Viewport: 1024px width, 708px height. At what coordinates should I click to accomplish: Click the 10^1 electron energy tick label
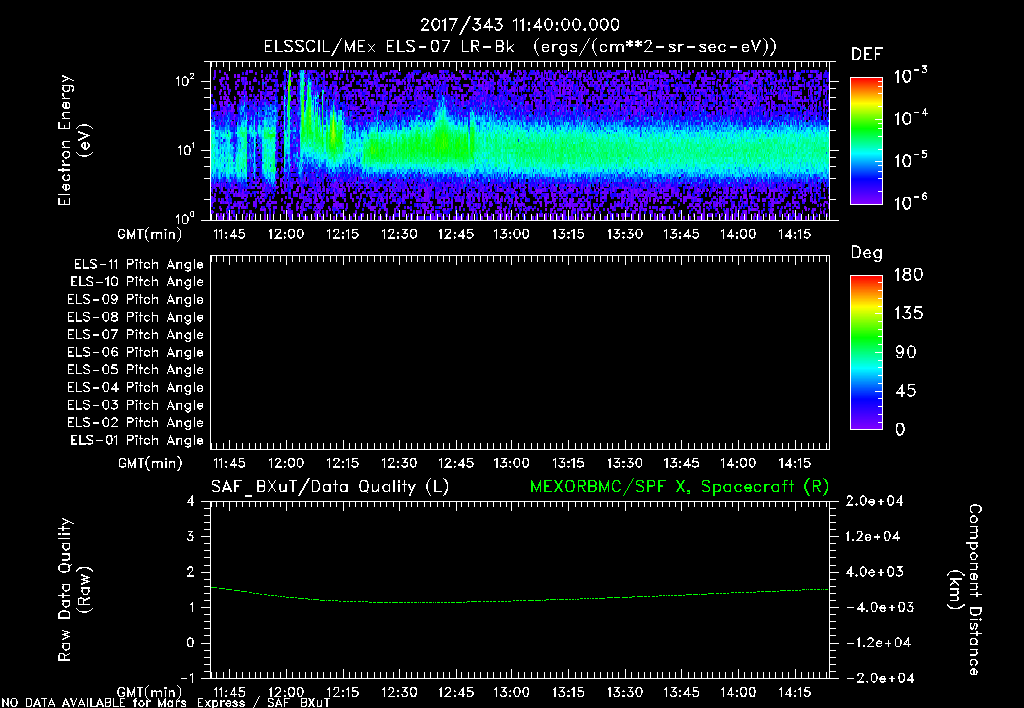[185, 150]
